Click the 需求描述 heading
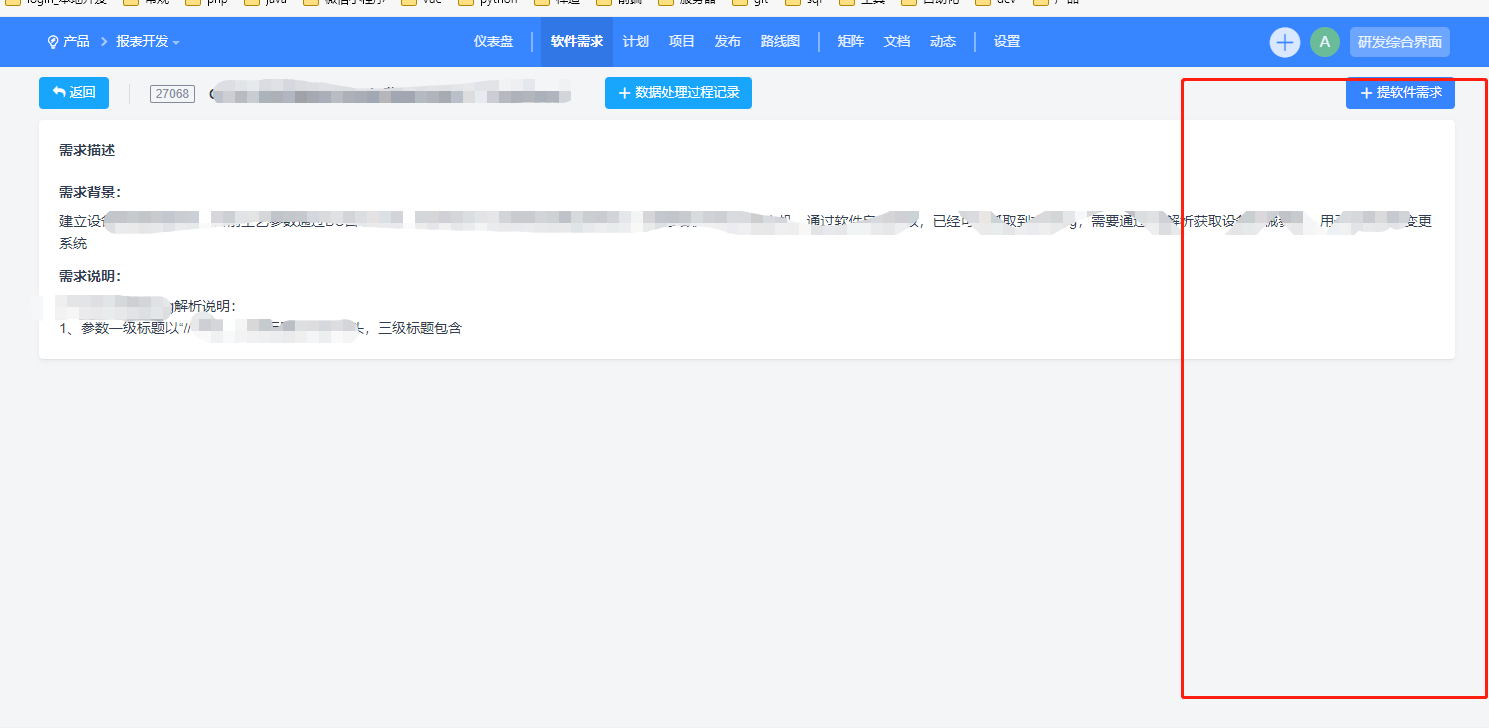The width and height of the screenshot is (1489, 728). pyautogui.click(x=87, y=151)
